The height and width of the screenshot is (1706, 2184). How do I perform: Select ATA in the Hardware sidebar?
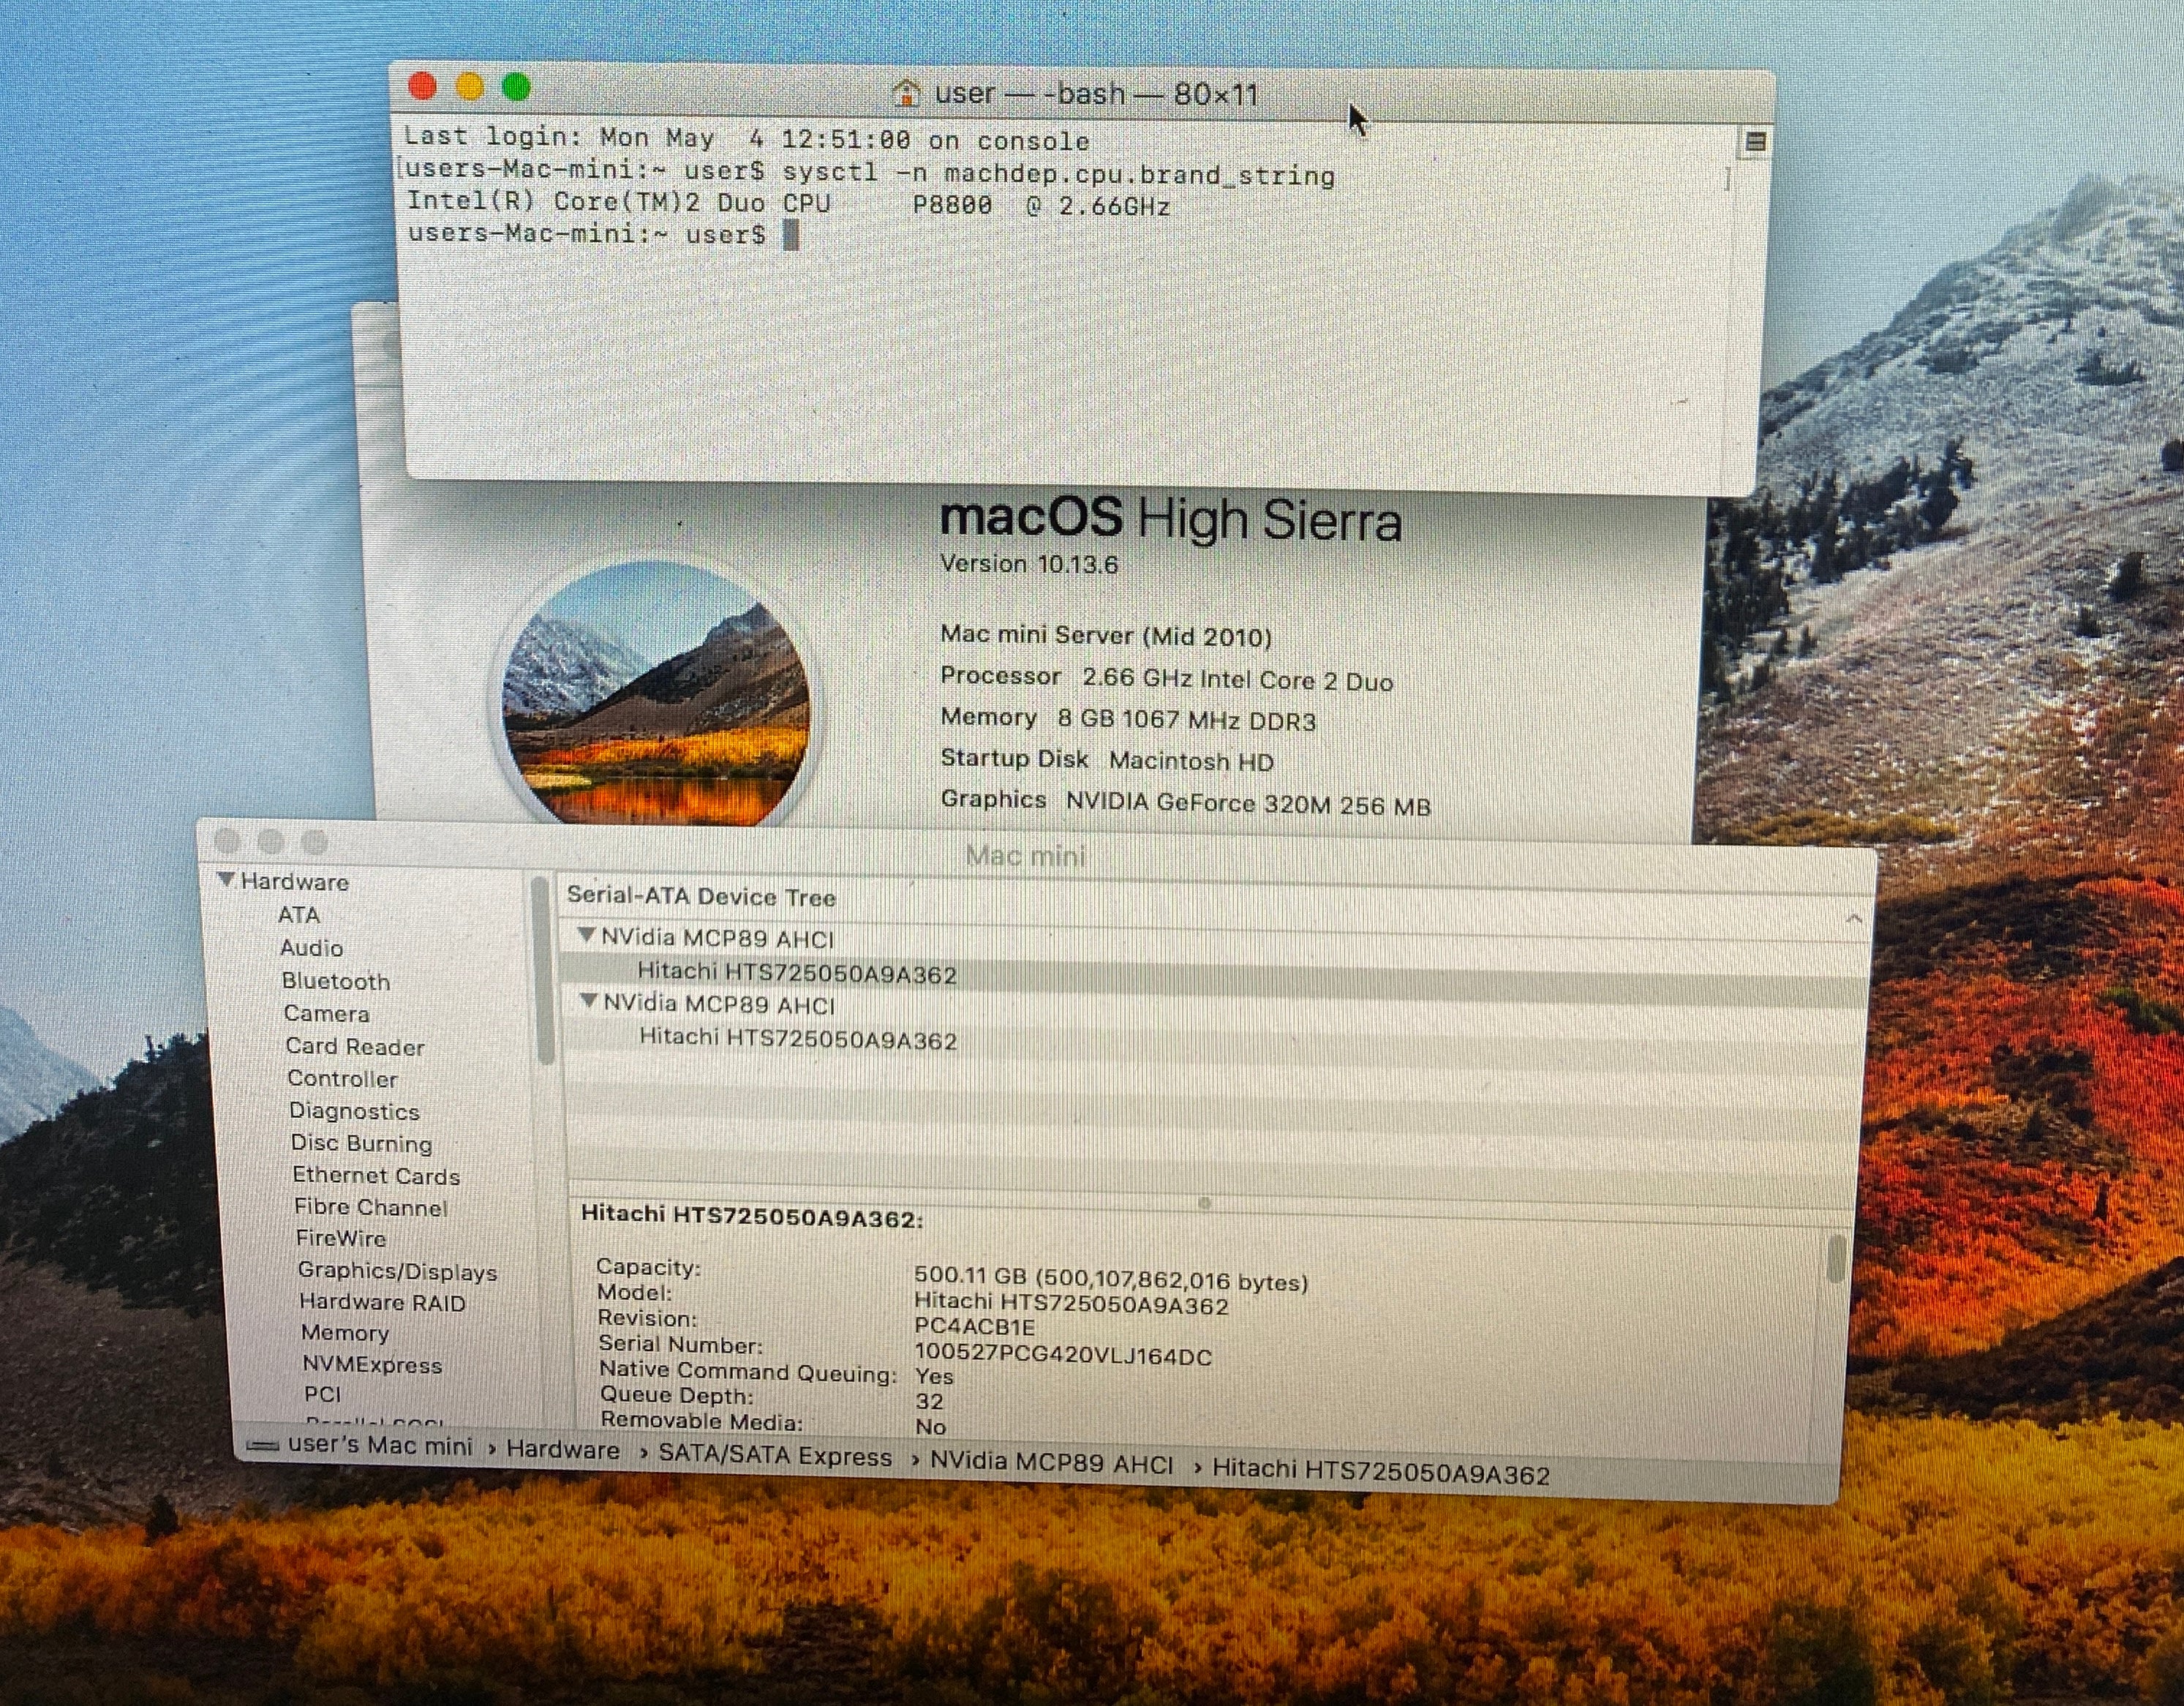[299, 915]
